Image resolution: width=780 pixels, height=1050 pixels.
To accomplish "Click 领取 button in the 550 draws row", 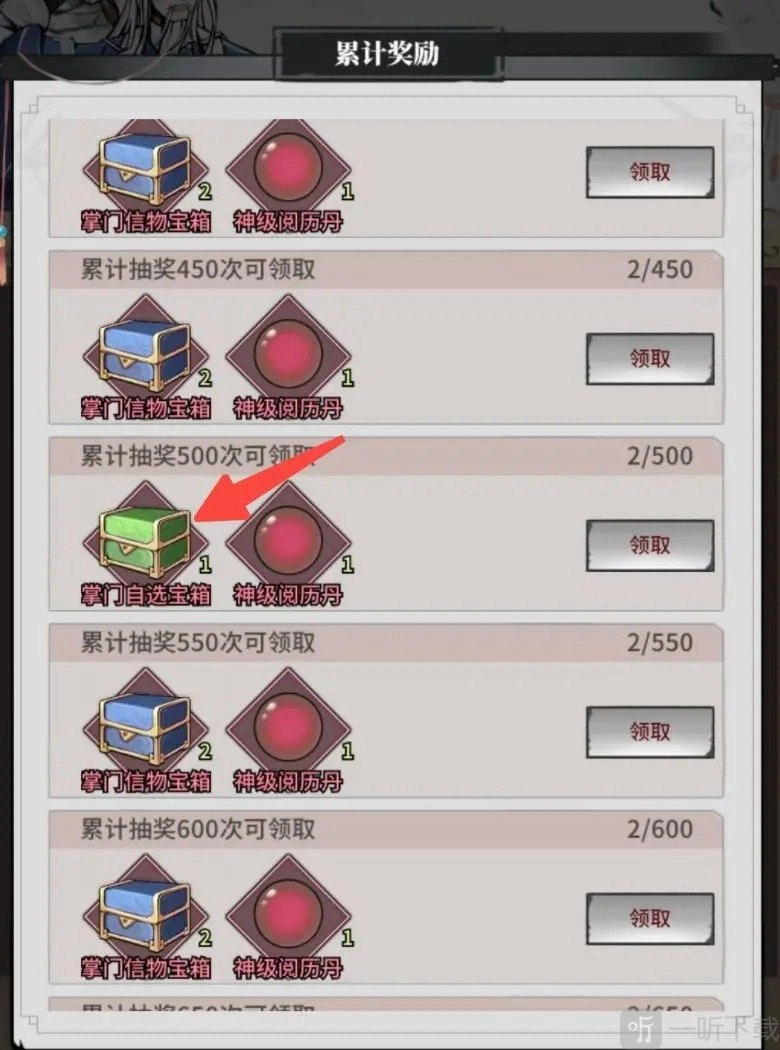I will (x=650, y=732).
